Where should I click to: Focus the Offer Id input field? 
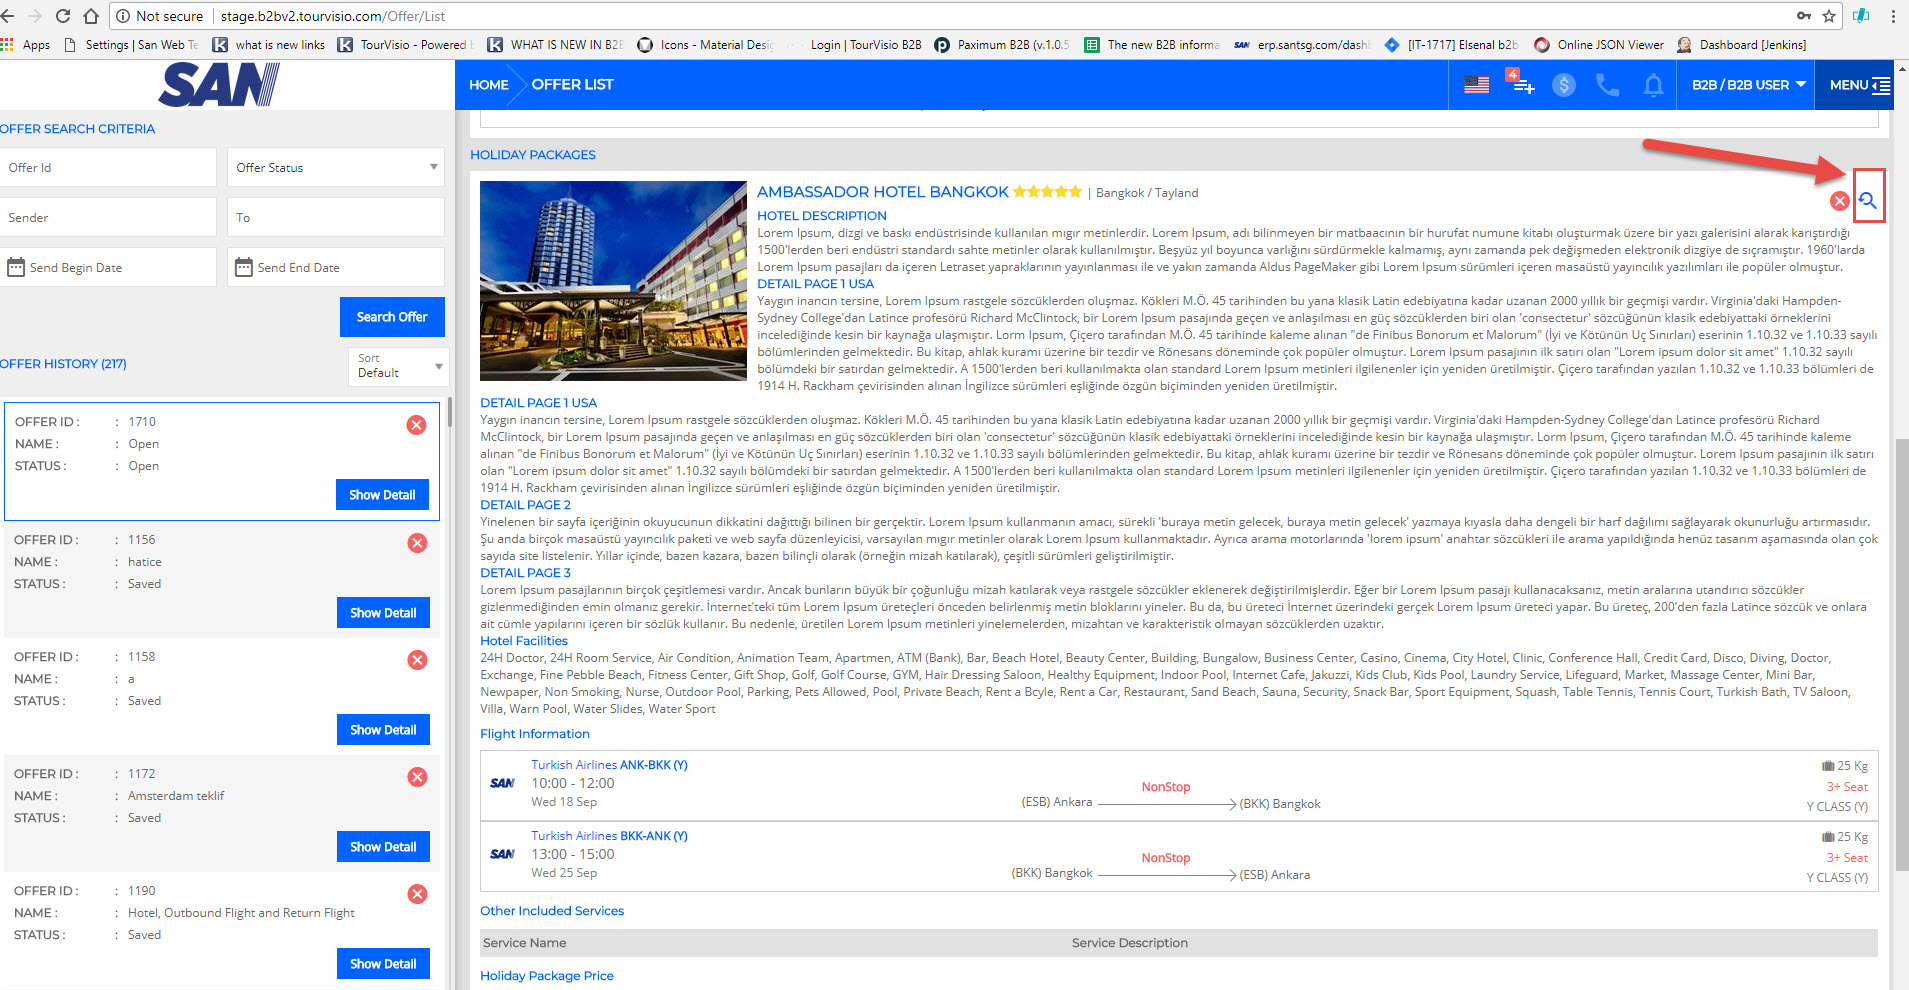pyautogui.click(x=108, y=167)
